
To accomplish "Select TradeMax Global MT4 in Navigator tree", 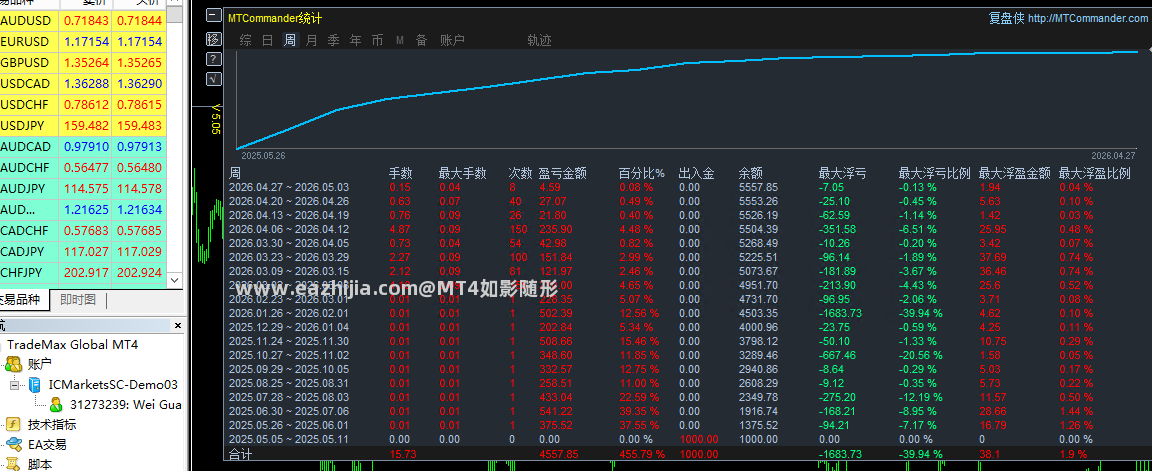I will pyautogui.click(x=72, y=345).
